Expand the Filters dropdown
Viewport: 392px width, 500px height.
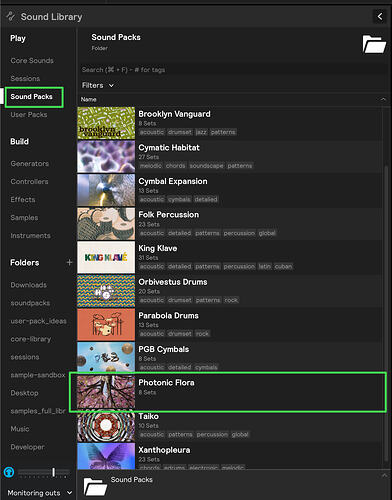coord(98,85)
